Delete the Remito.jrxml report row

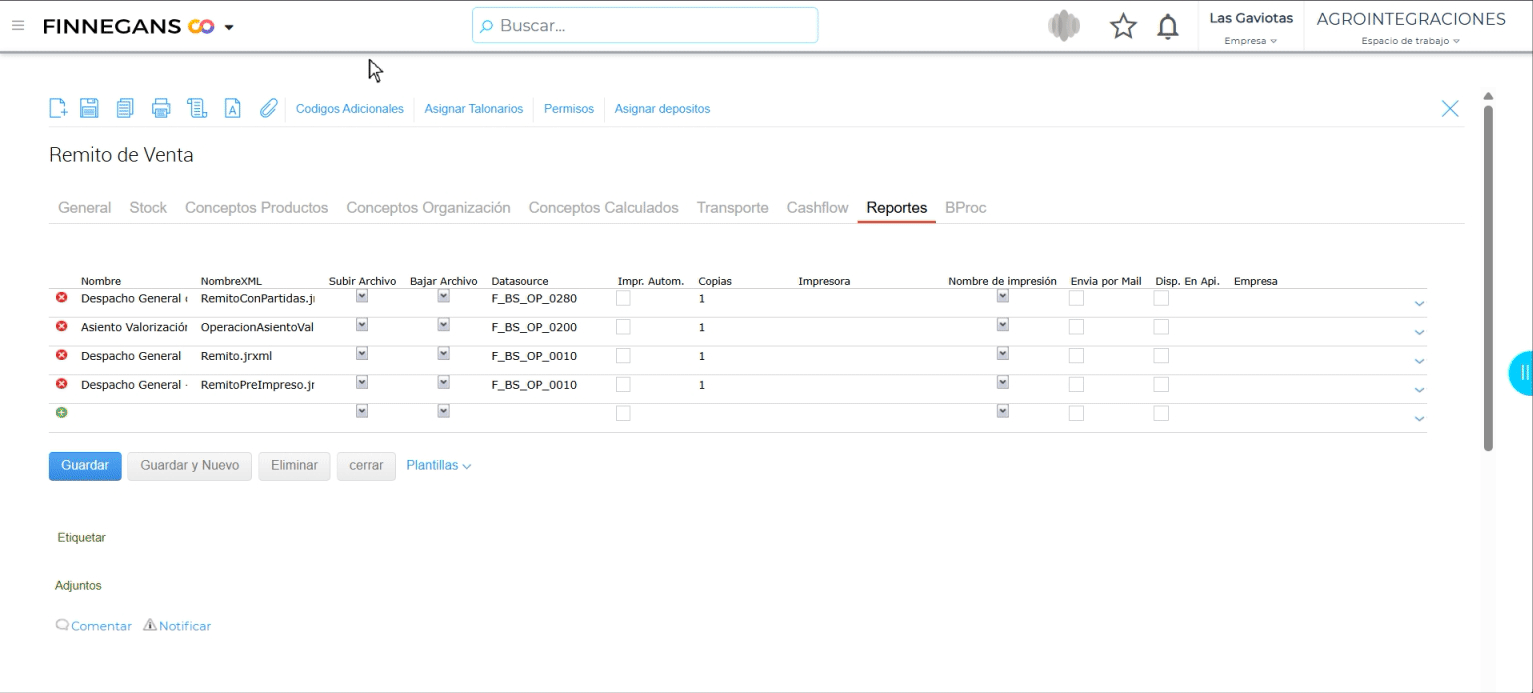pos(61,356)
